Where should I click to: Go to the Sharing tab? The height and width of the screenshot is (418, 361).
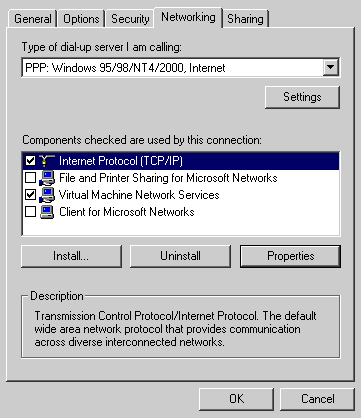(245, 19)
